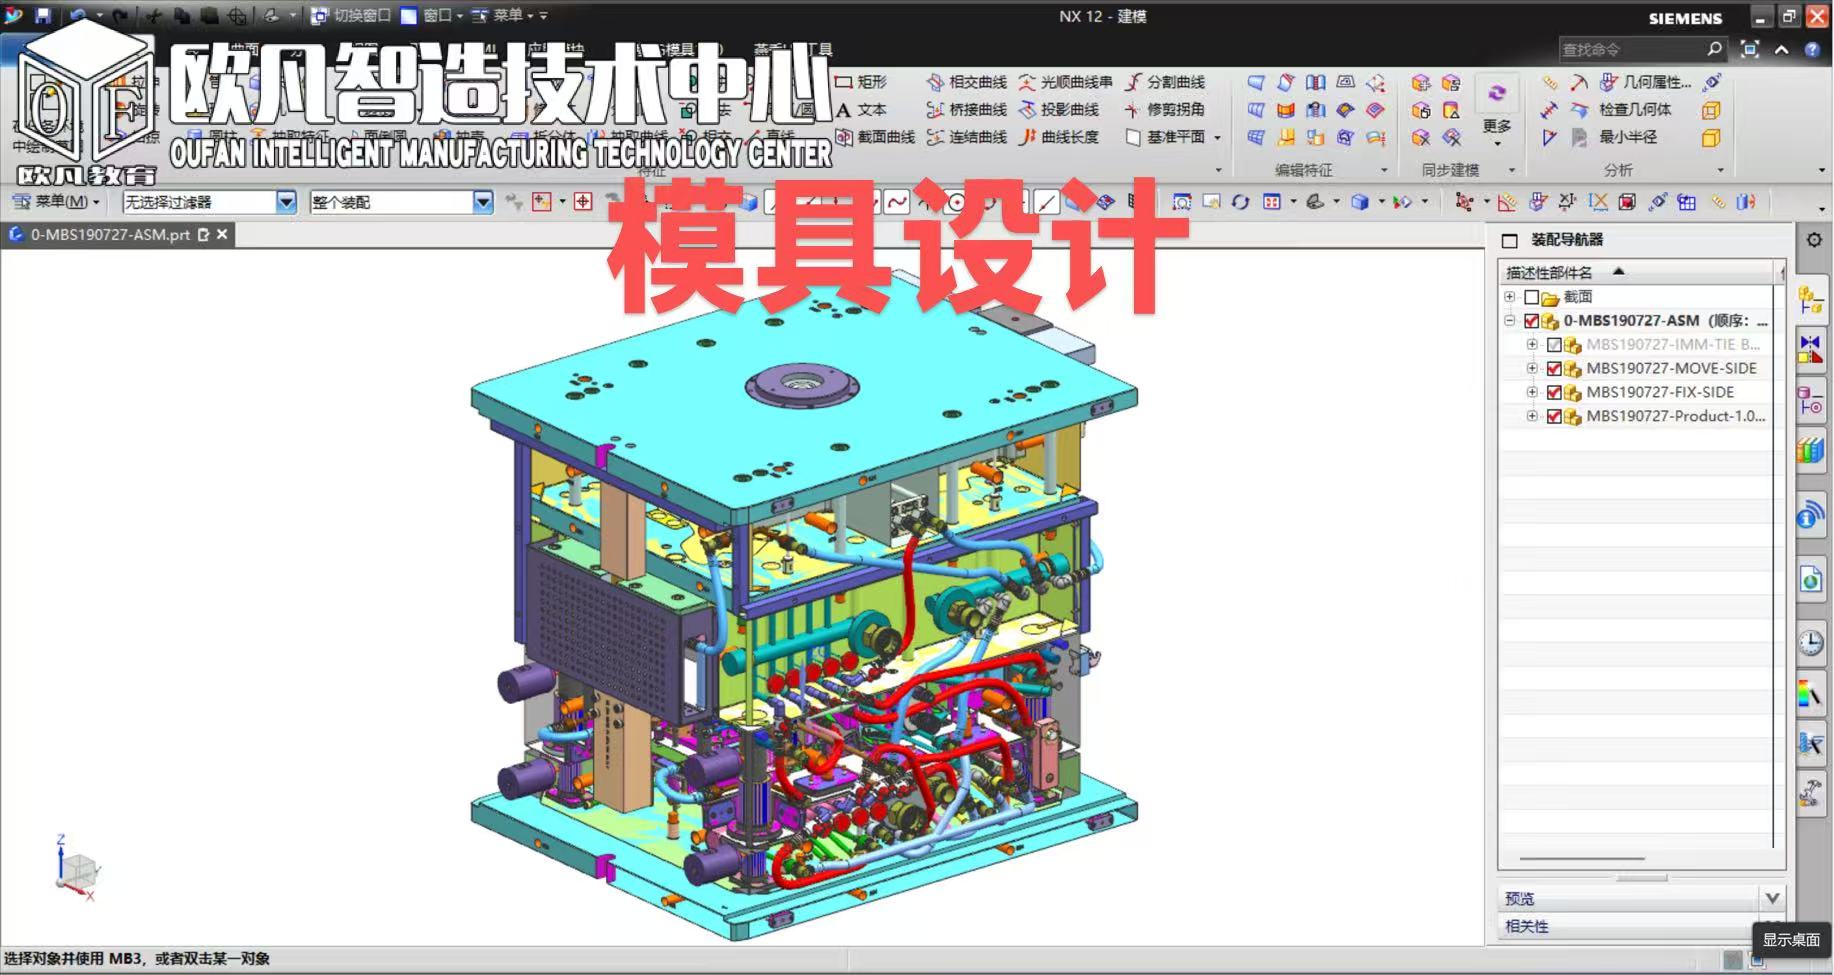Image resolution: width=1834 pixels, height=975 pixels.
Task: Uncheck the MBS190727-MOVE-SIDE component checkbox
Action: 1554,369
